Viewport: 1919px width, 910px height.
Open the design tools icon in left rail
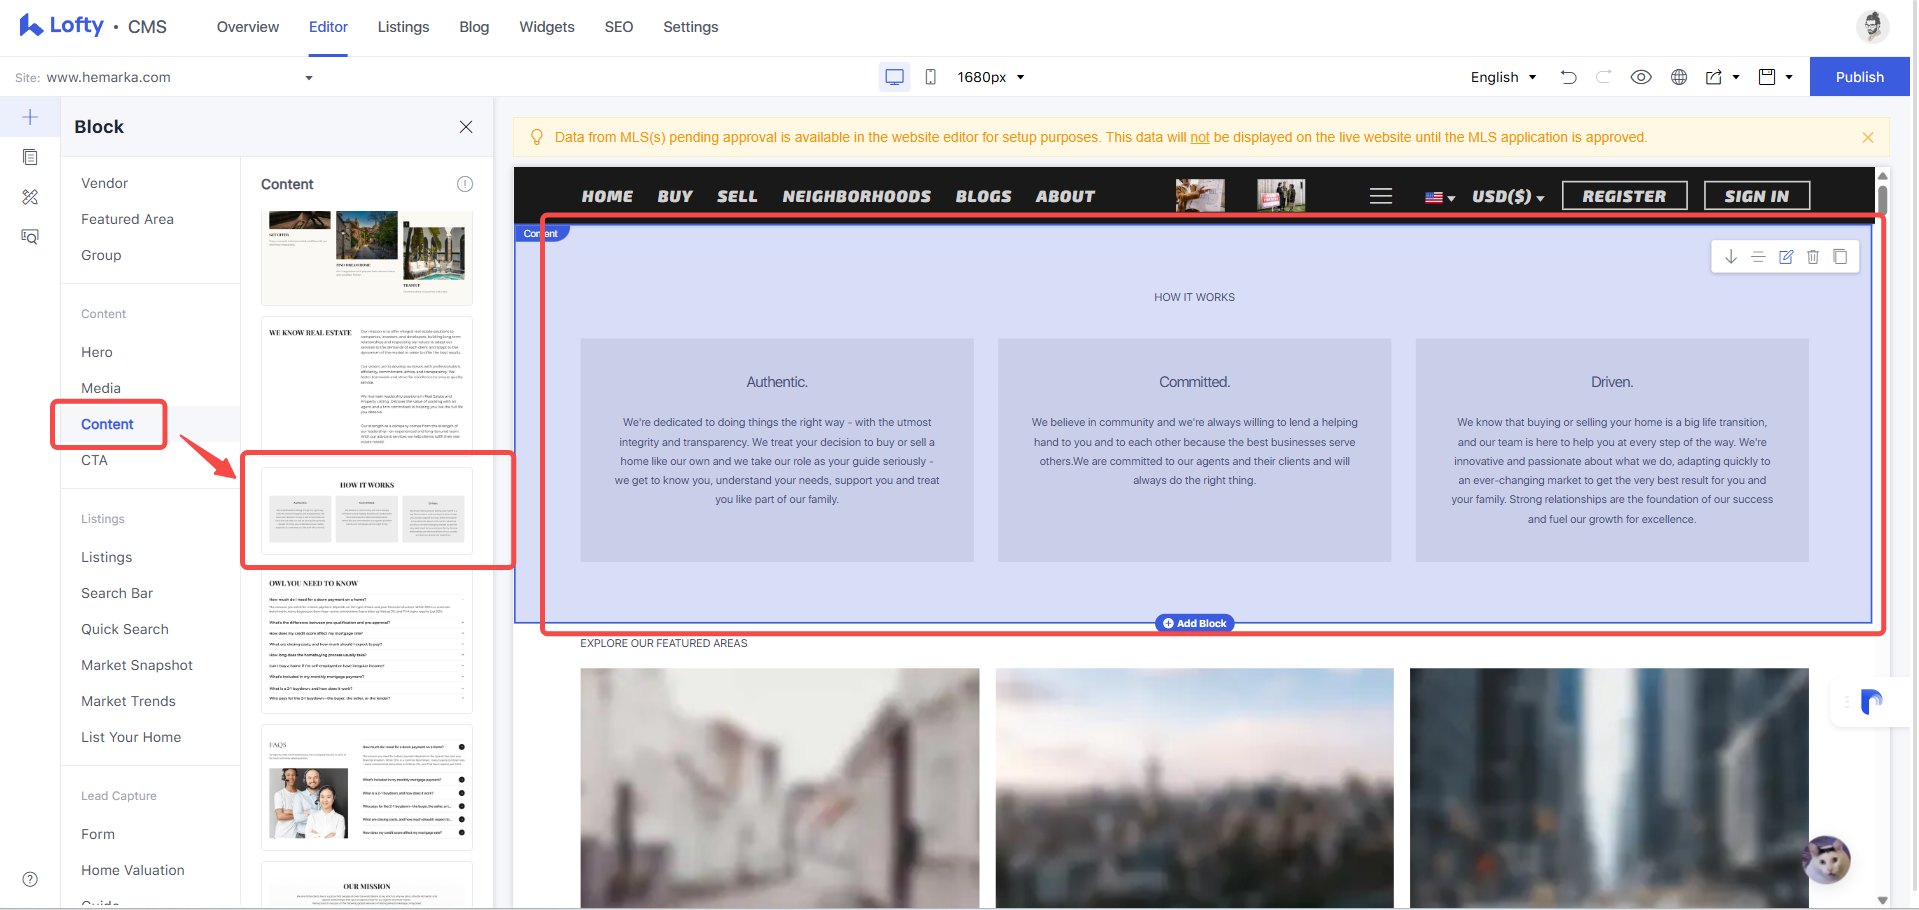pos(30,197)
